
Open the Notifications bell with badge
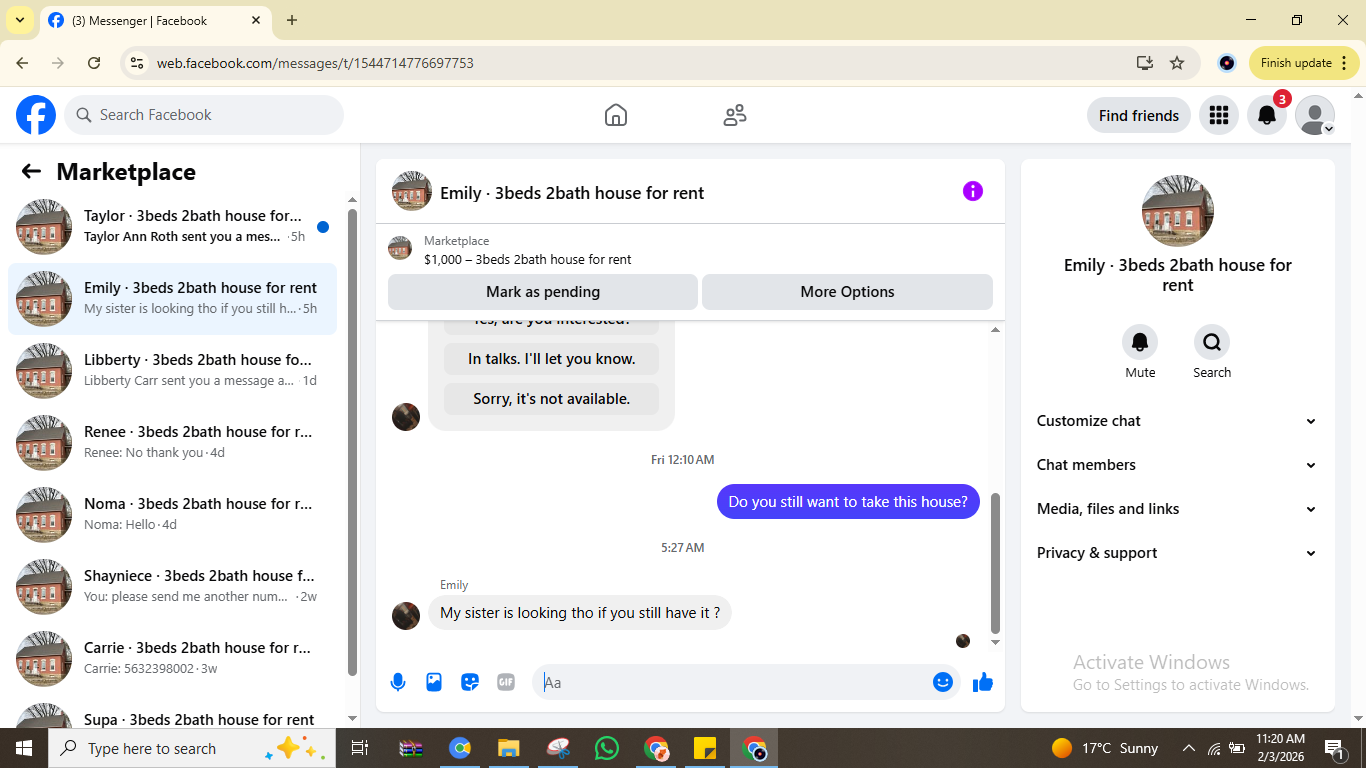coord(1267,115)
